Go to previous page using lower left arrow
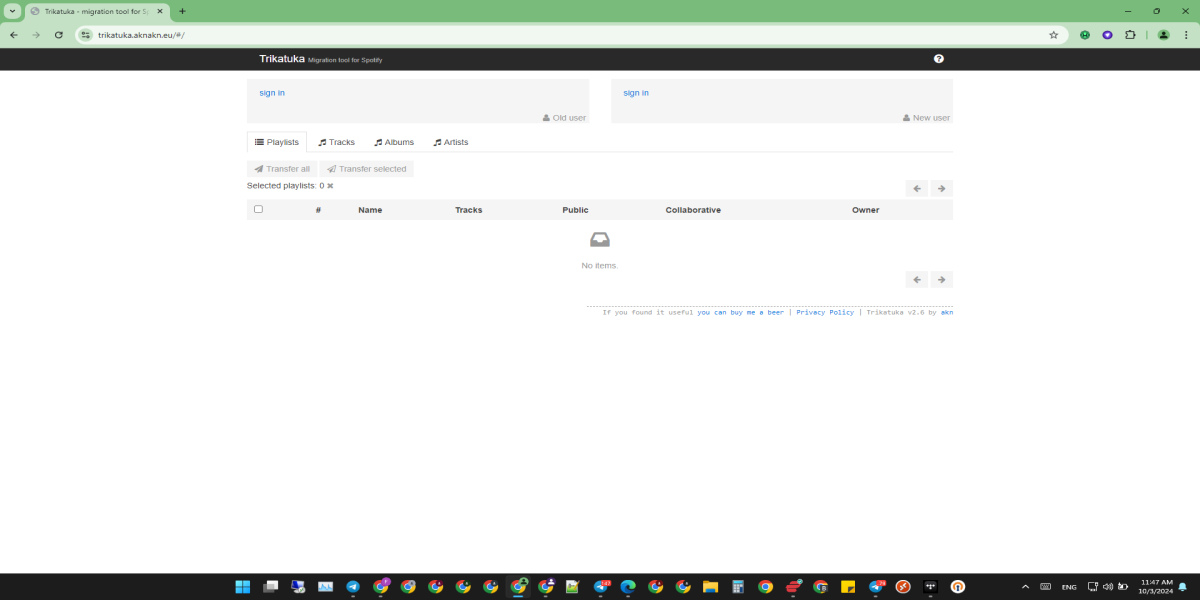Viewport: 1200px width, 600px height. pyautogui.click(x=917, y=280)
